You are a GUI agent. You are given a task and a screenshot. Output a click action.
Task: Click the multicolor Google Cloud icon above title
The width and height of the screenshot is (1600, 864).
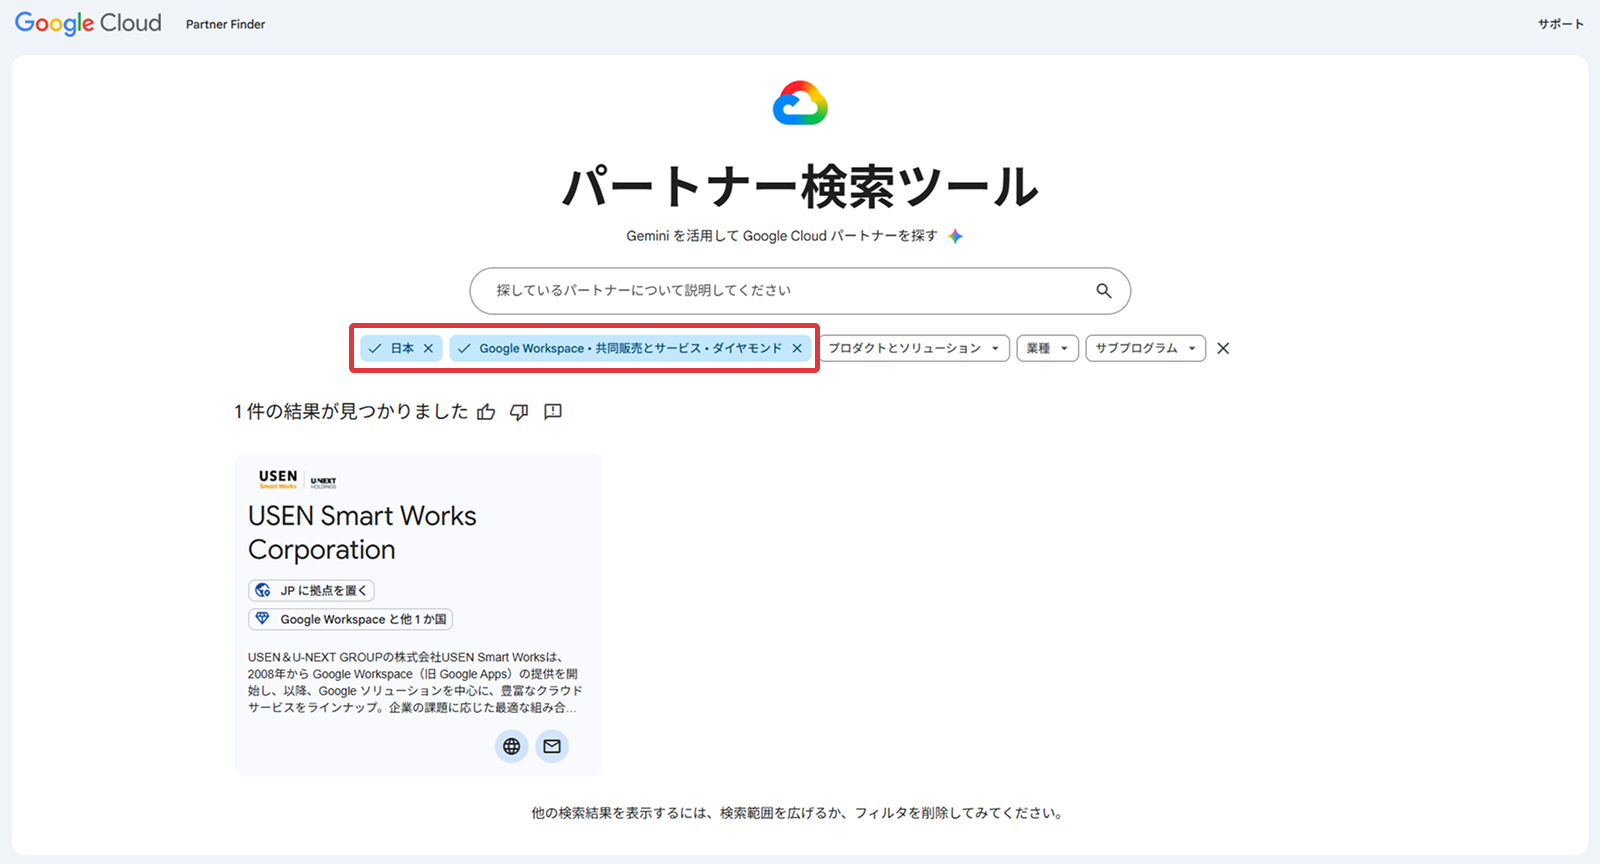tap(800, 103)
